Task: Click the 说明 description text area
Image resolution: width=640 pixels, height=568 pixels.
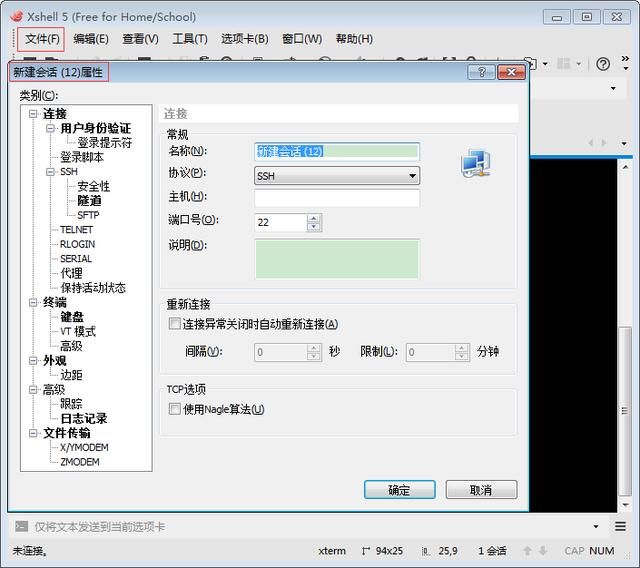Action: click(337, 259)
